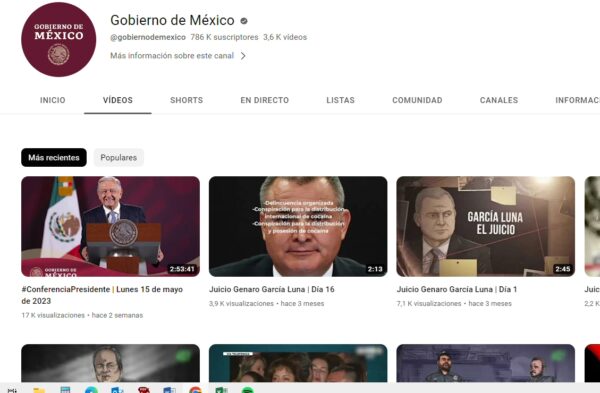Image resolution: width=600 pixels, height=393 pixels.
Task: Click the handle '@gobiernodemexico'
Action: click(x=148, y=37)
